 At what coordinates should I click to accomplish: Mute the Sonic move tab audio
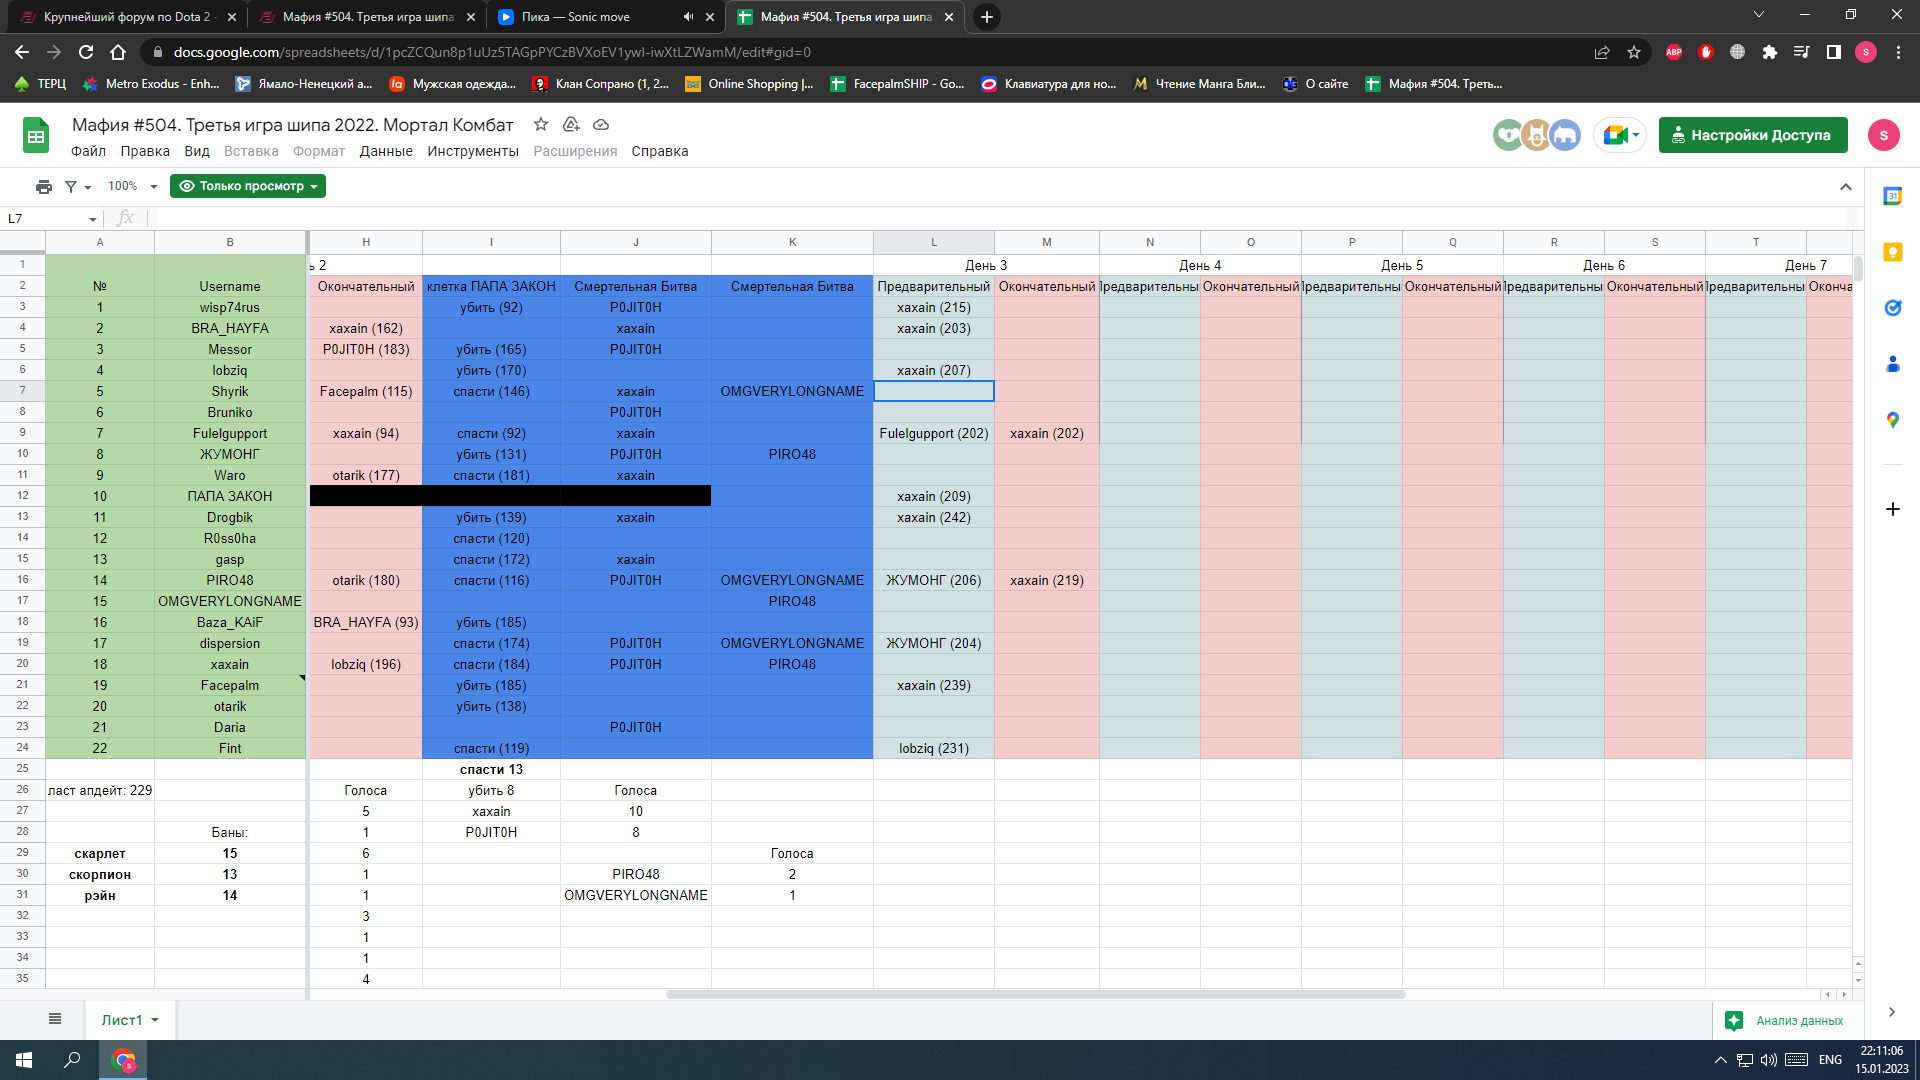(688, 17)
